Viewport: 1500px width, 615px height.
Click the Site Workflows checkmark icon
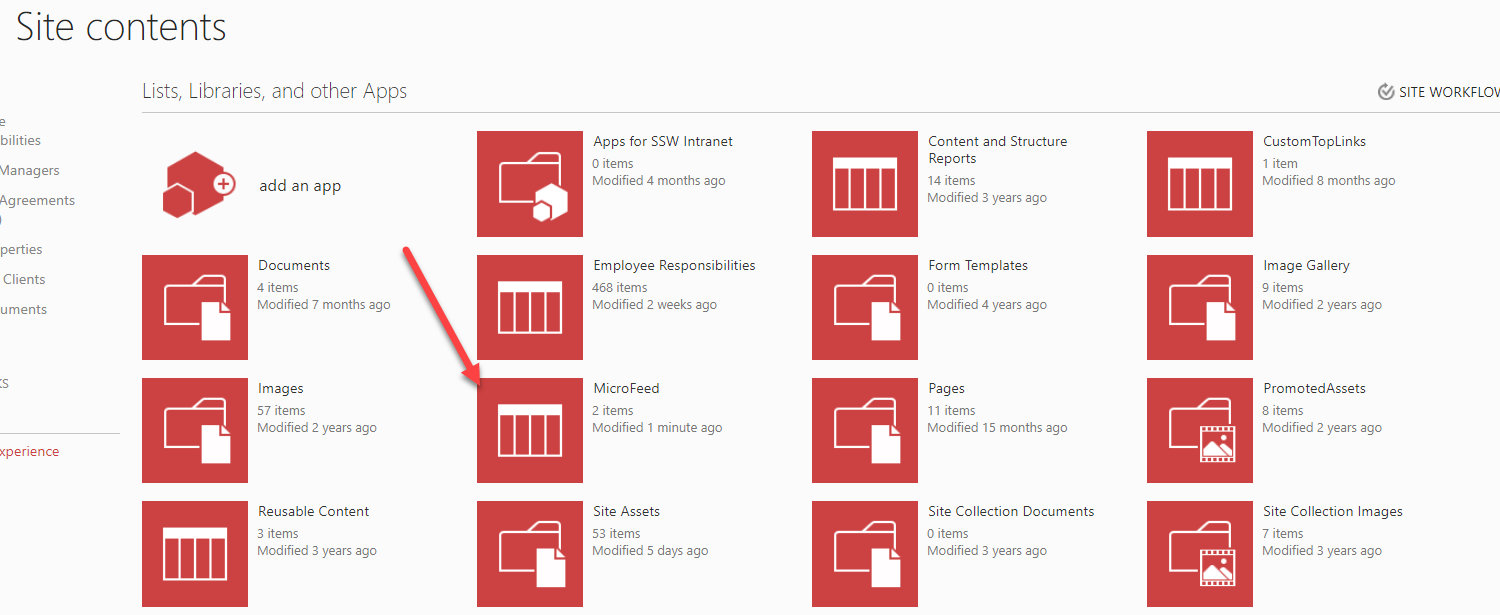click(1386, 92)
